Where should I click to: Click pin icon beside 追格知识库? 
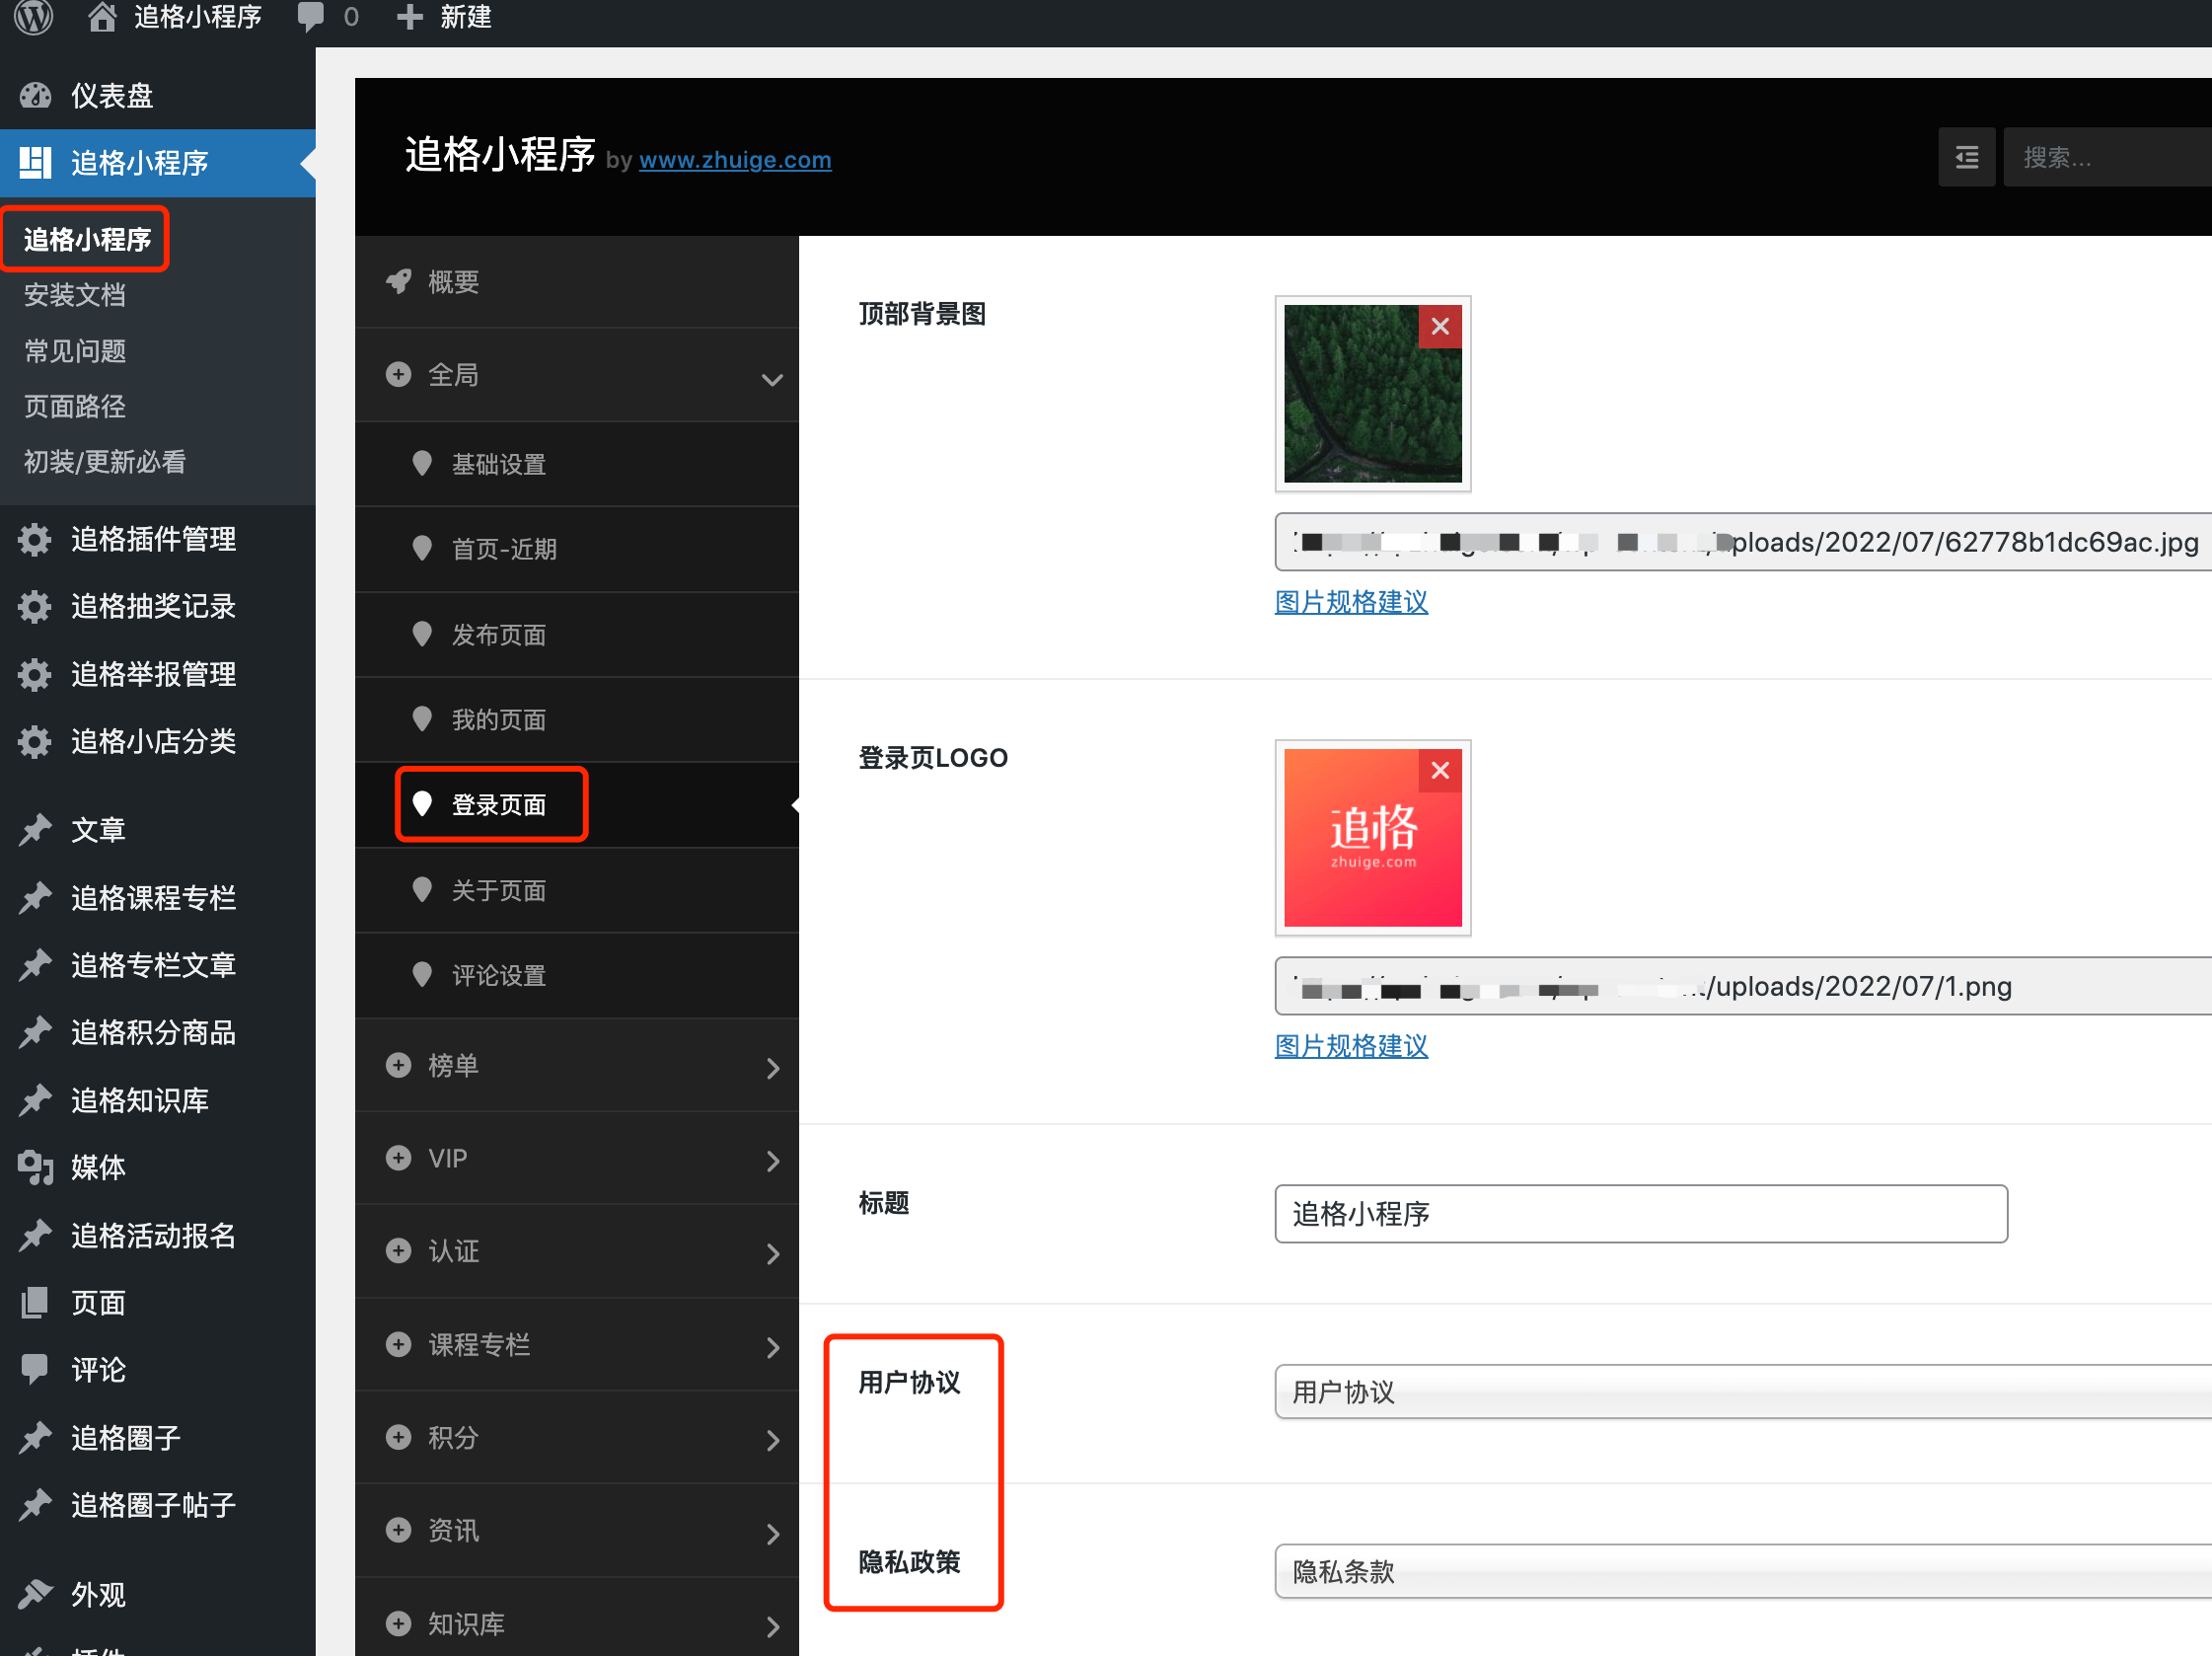click(35, 1101)
